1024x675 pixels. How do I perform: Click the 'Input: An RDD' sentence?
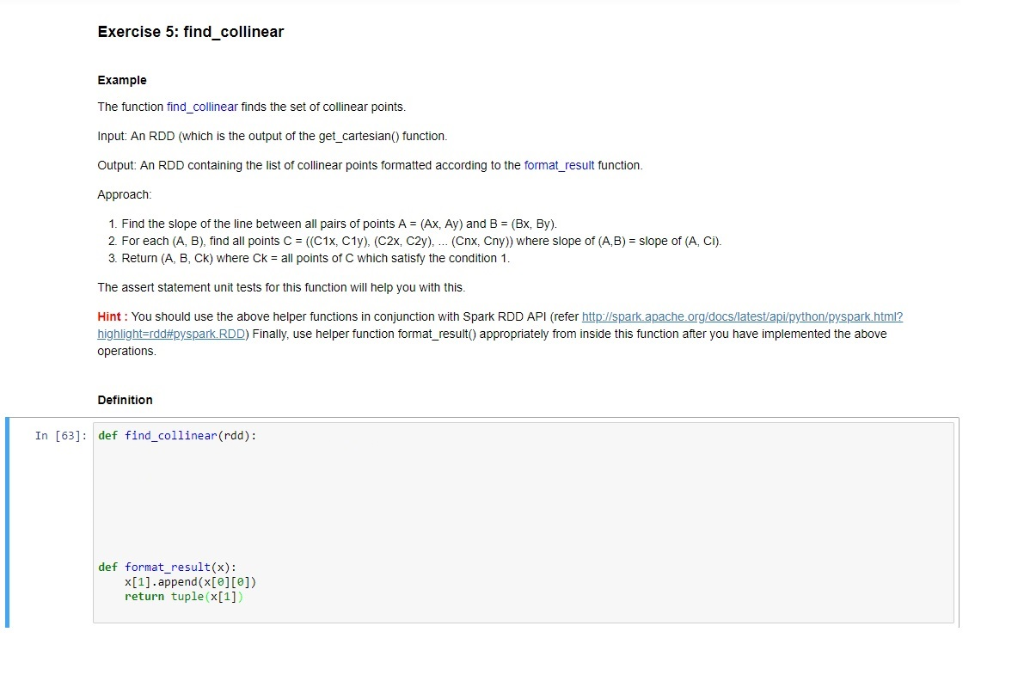tap(272, 136)
